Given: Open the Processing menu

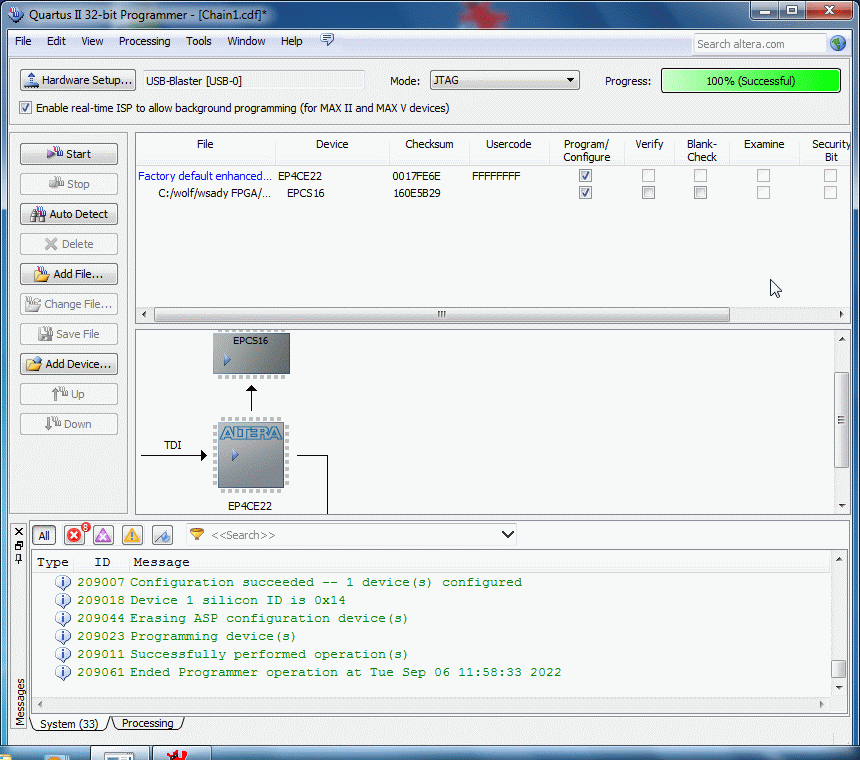Looking at the screenshot, I should tap(144, 41).
